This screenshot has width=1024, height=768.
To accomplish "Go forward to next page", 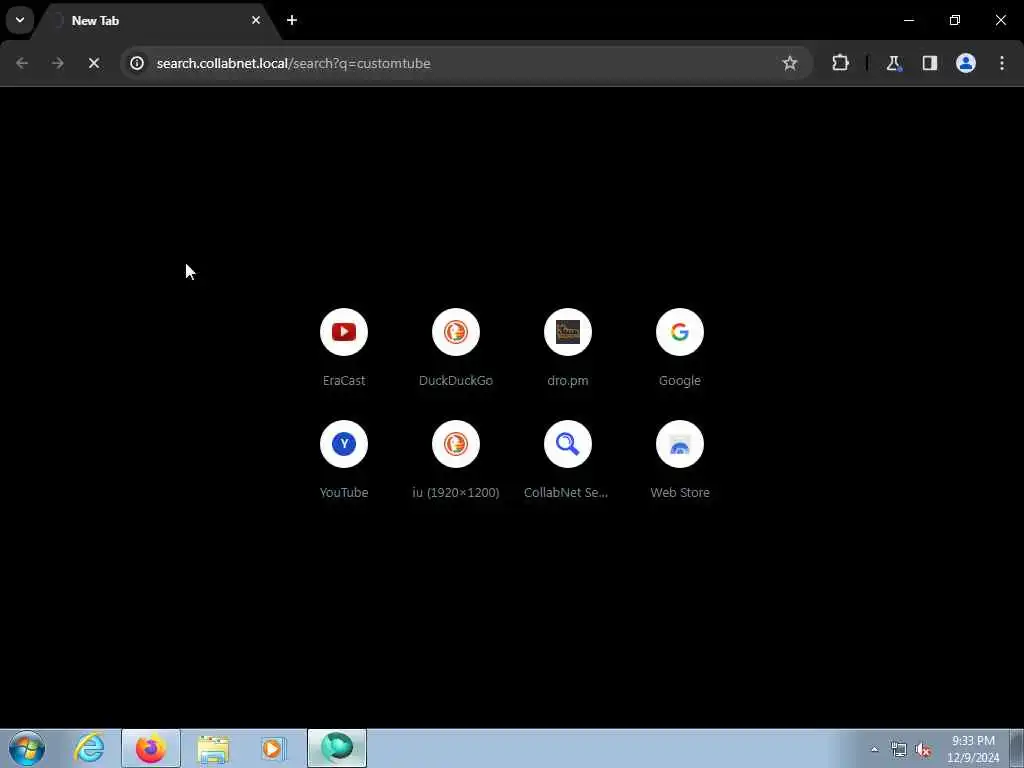I will tap(58, 63).
